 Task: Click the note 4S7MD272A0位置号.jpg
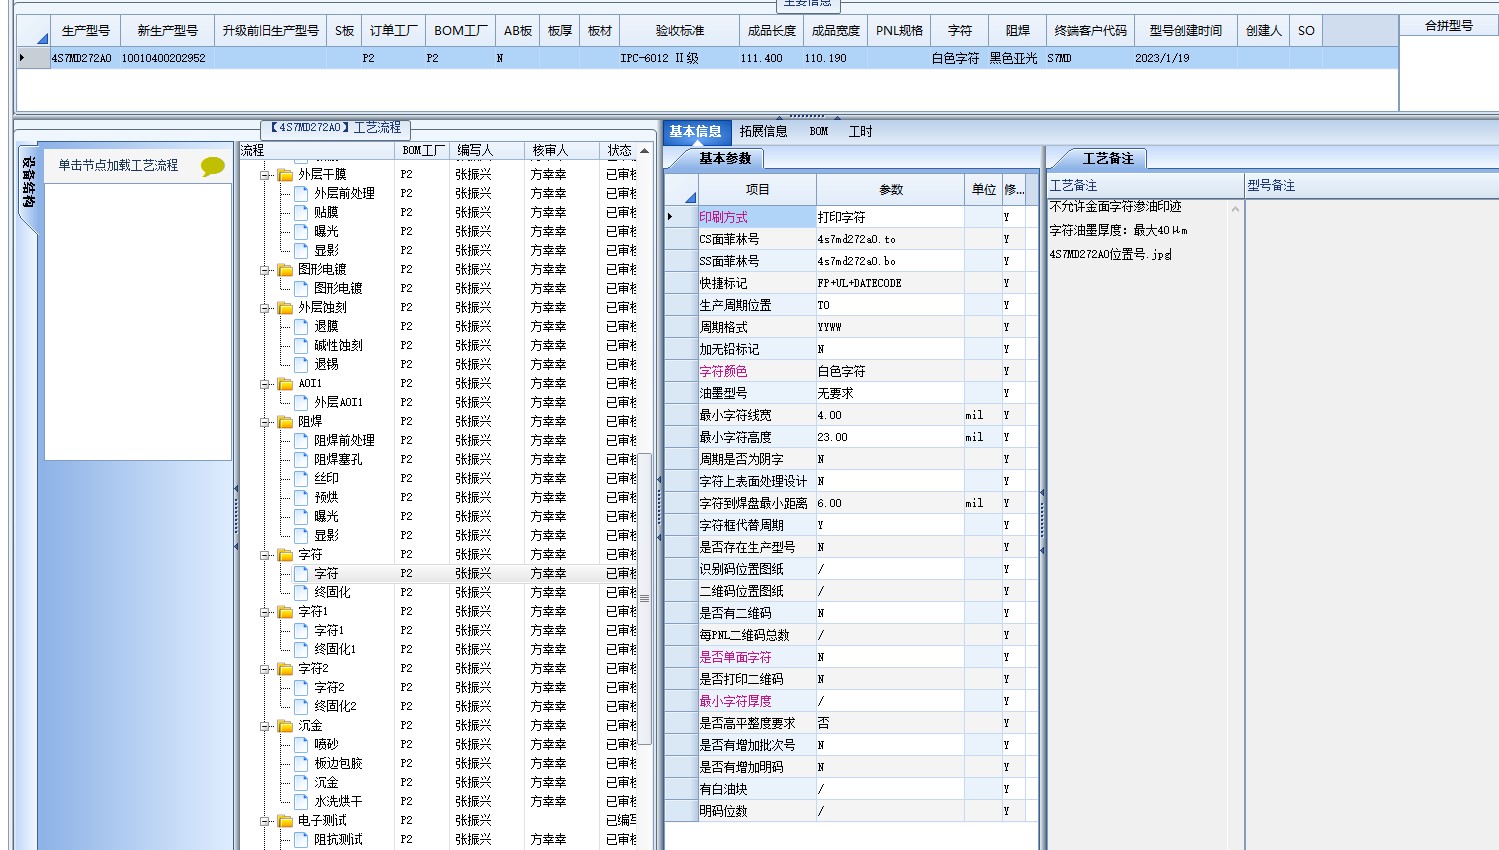click(1109, 254)
